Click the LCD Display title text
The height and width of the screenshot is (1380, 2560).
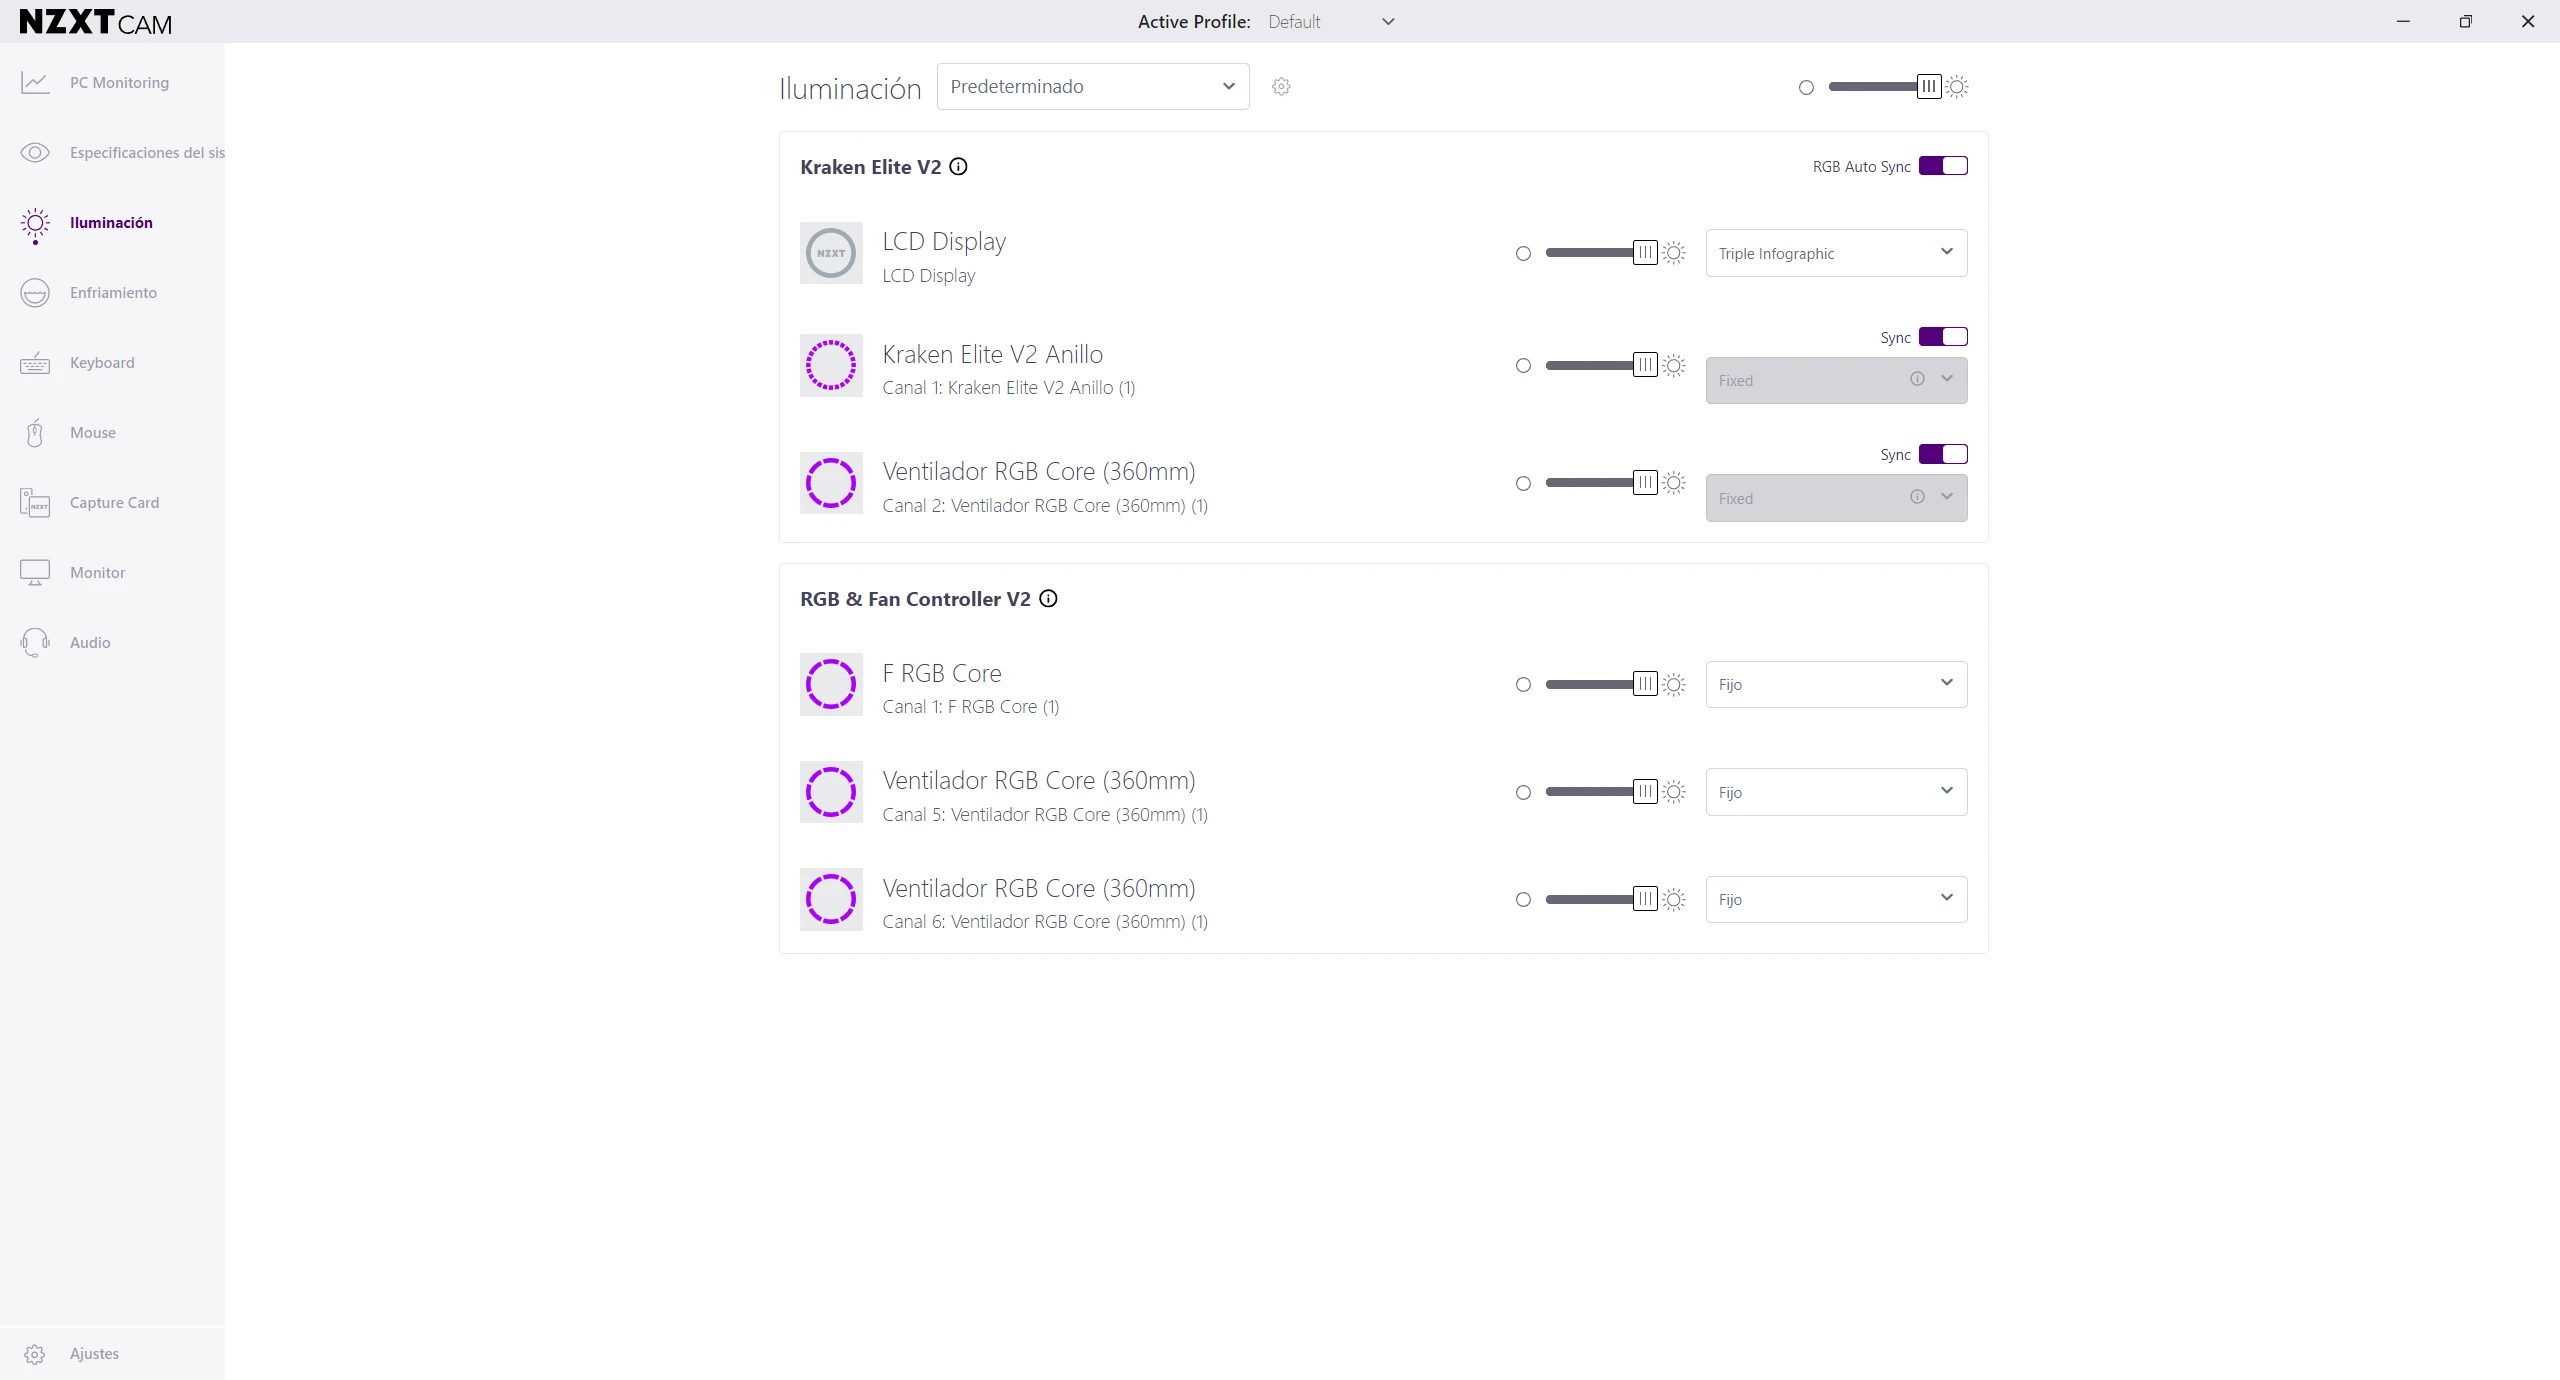(x=944, y=242)
